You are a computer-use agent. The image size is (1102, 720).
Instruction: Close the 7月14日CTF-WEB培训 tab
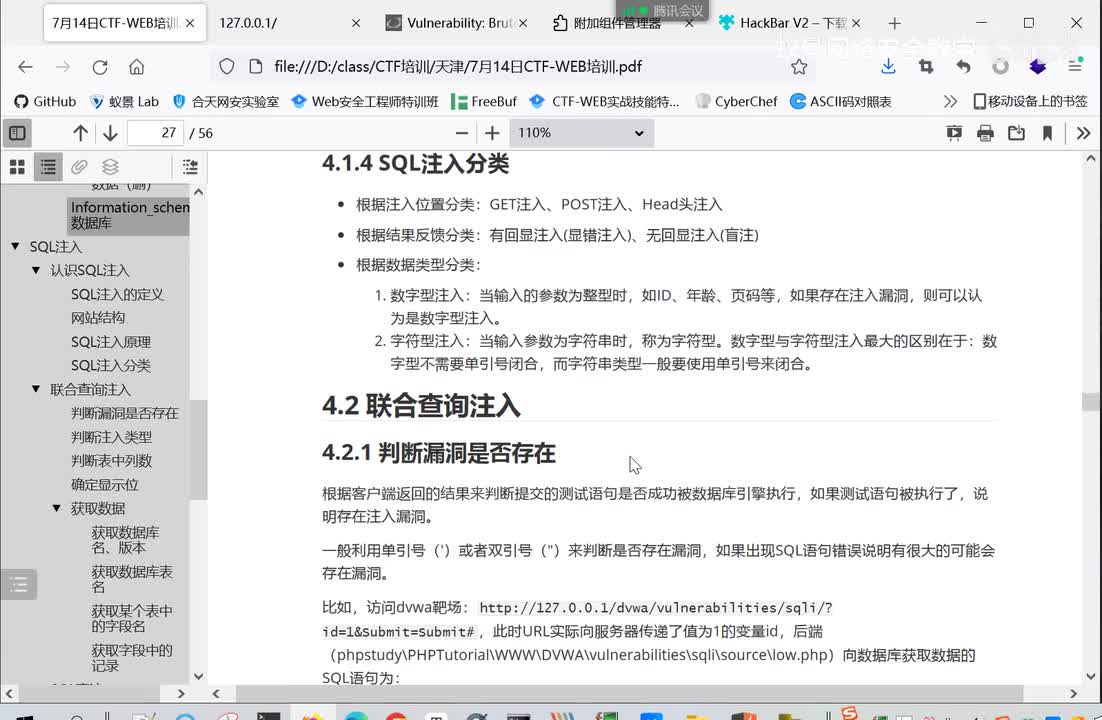pos(190,23)
